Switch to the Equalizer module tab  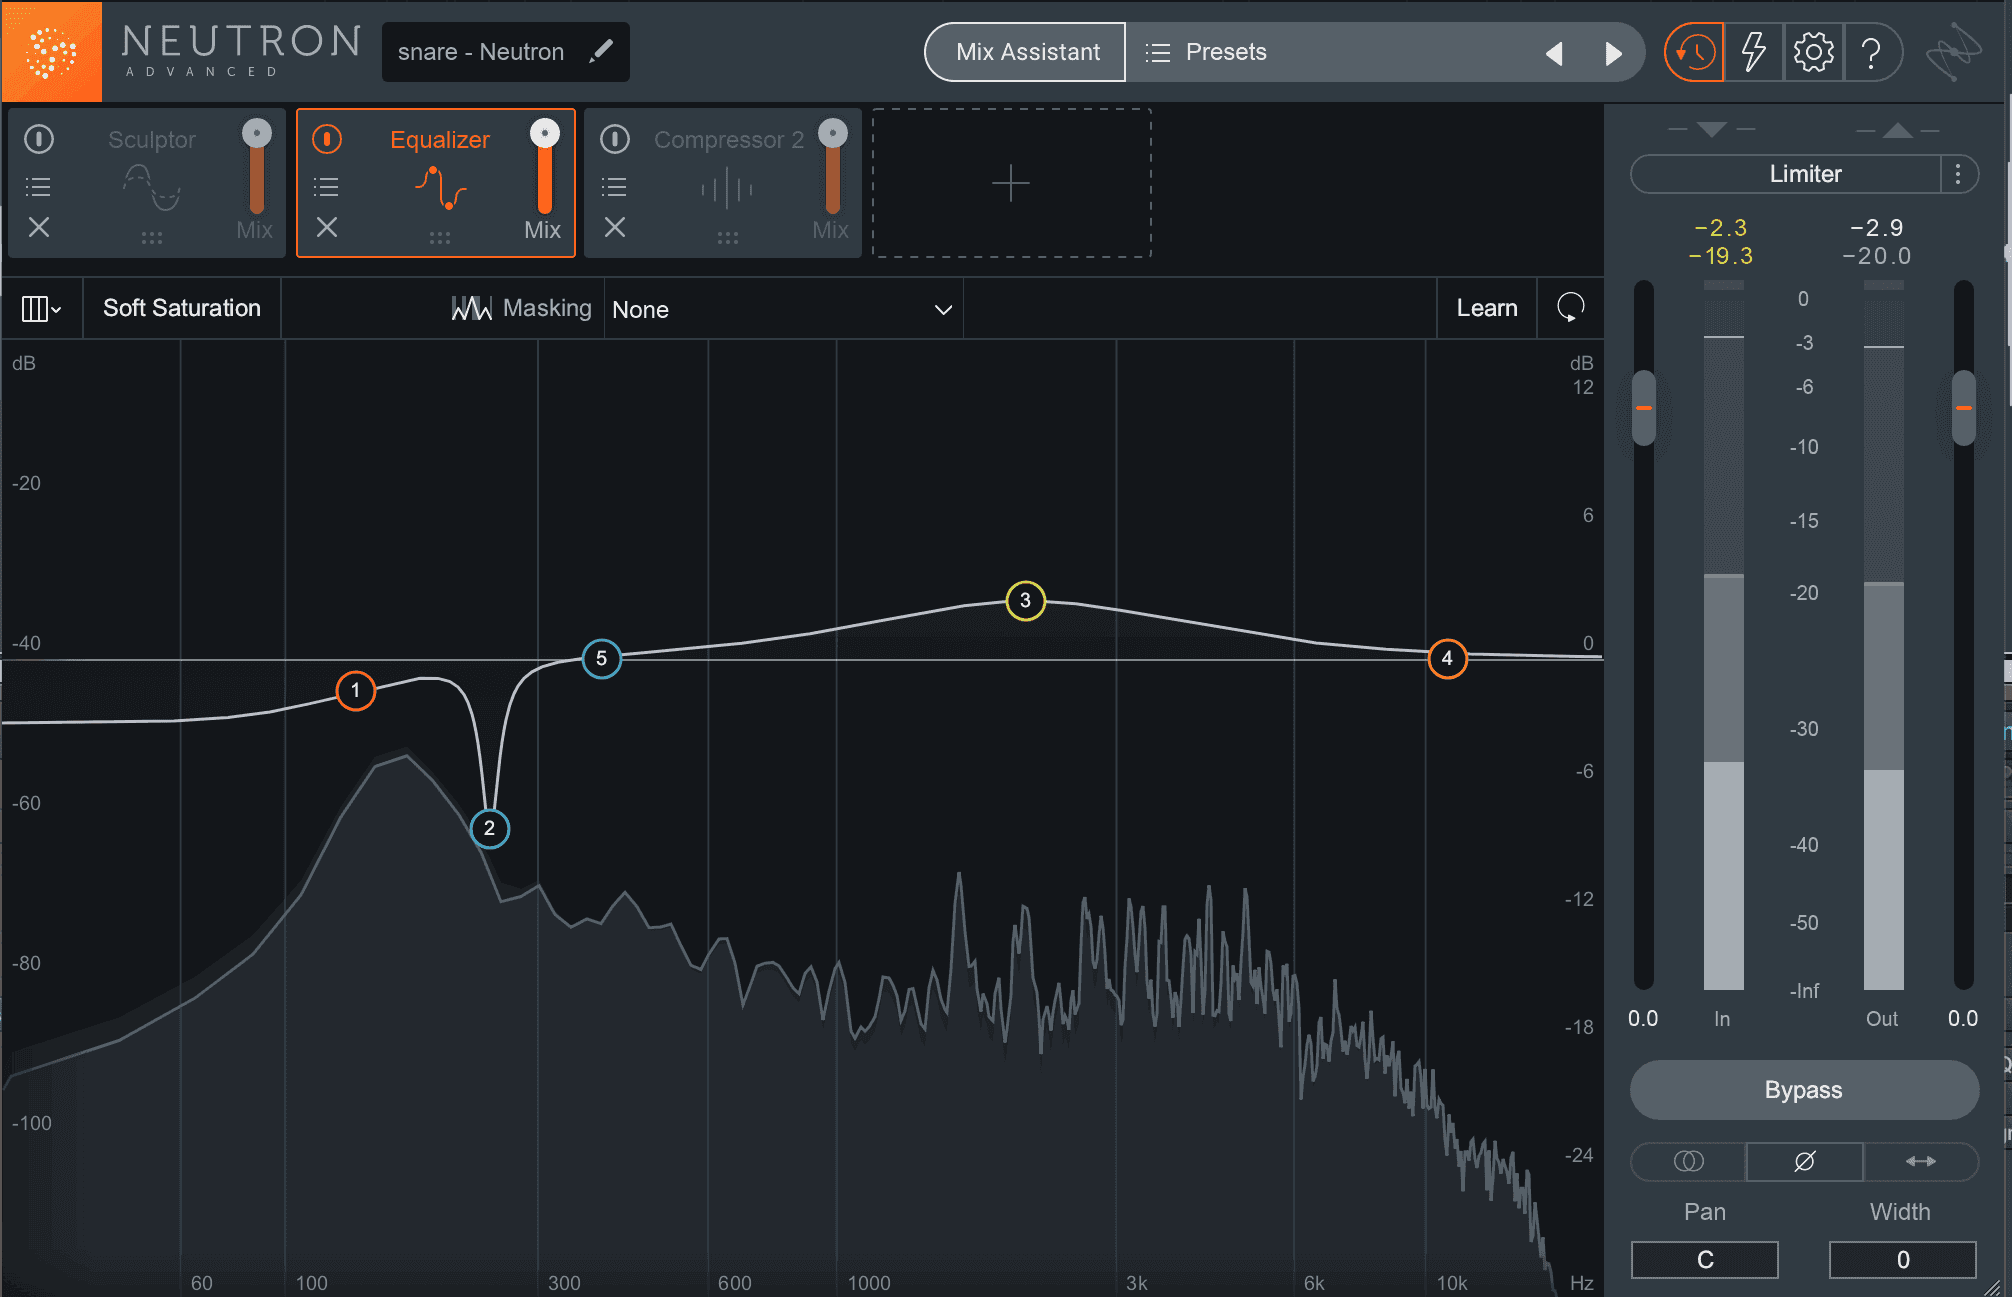(x=436, y=183)
